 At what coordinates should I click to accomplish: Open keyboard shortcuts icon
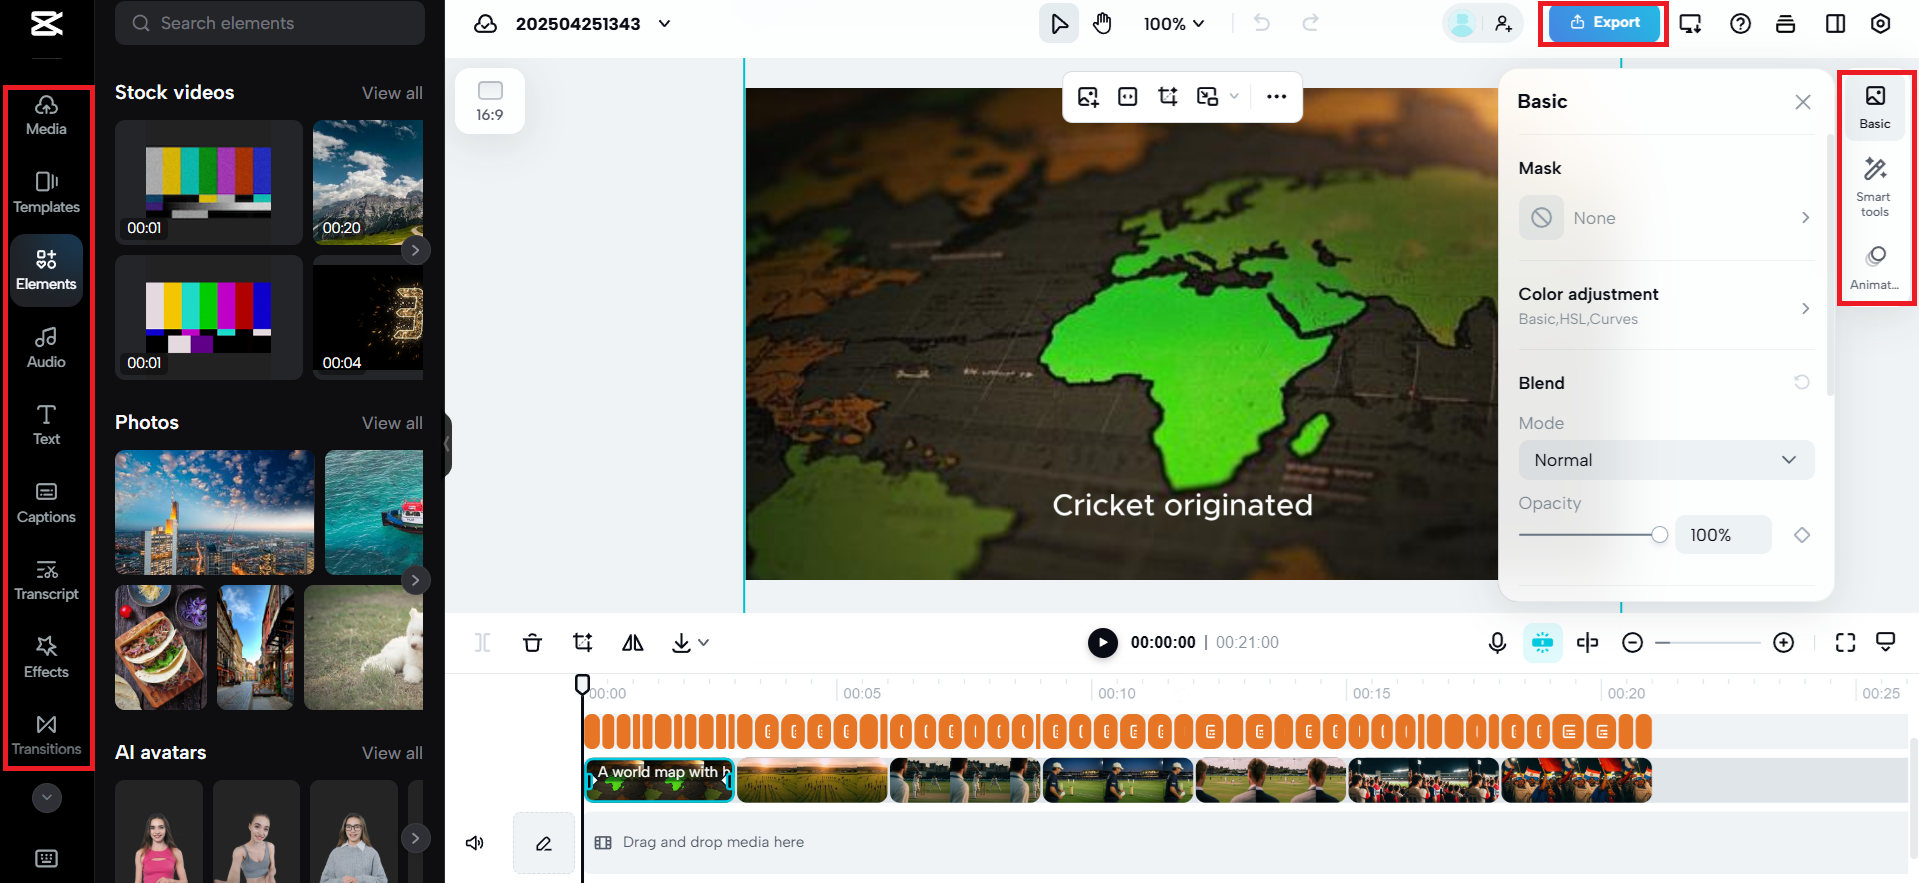(x=46, y=858)
